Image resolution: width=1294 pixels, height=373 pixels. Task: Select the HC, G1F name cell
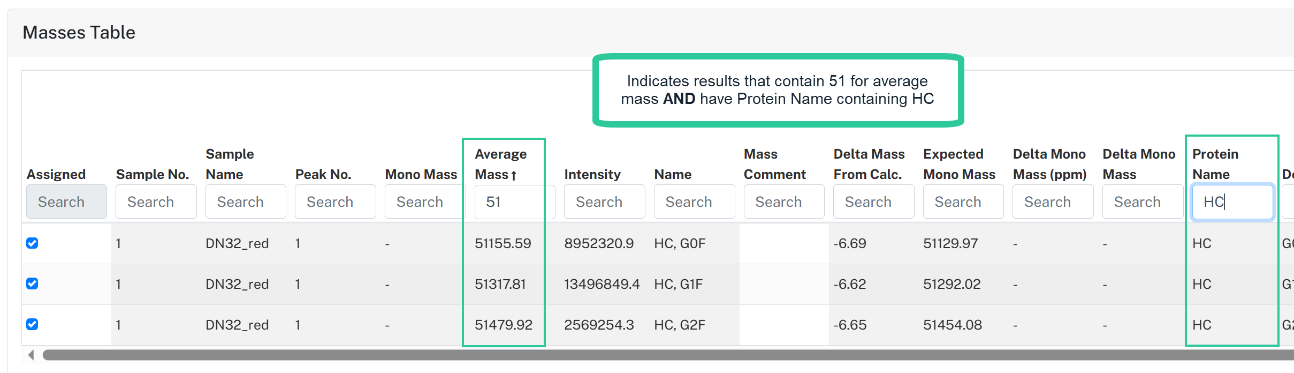[682, 284]
